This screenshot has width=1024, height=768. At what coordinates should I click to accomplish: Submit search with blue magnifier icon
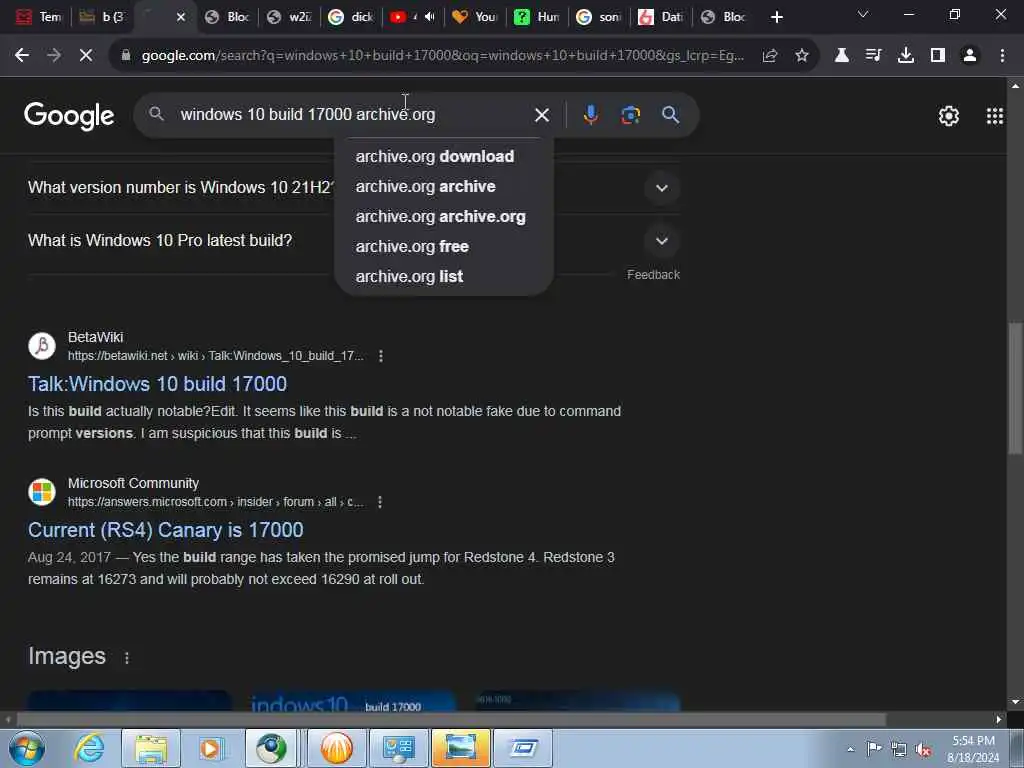(x=670, y=115)
